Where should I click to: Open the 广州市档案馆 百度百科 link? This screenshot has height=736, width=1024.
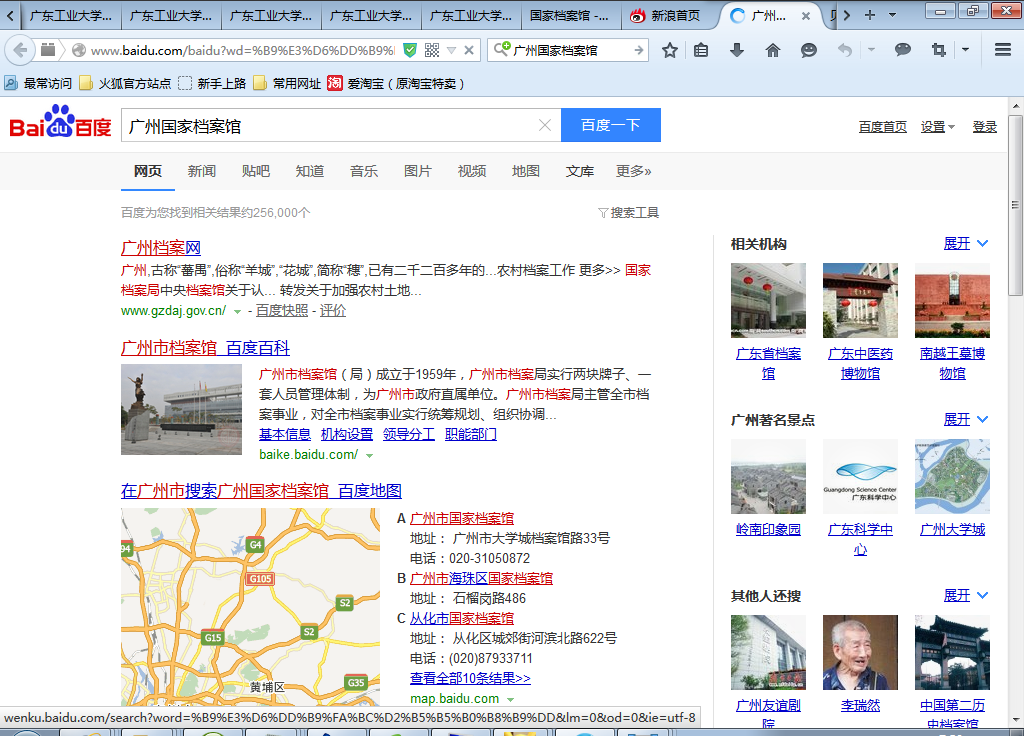point(205,348)
